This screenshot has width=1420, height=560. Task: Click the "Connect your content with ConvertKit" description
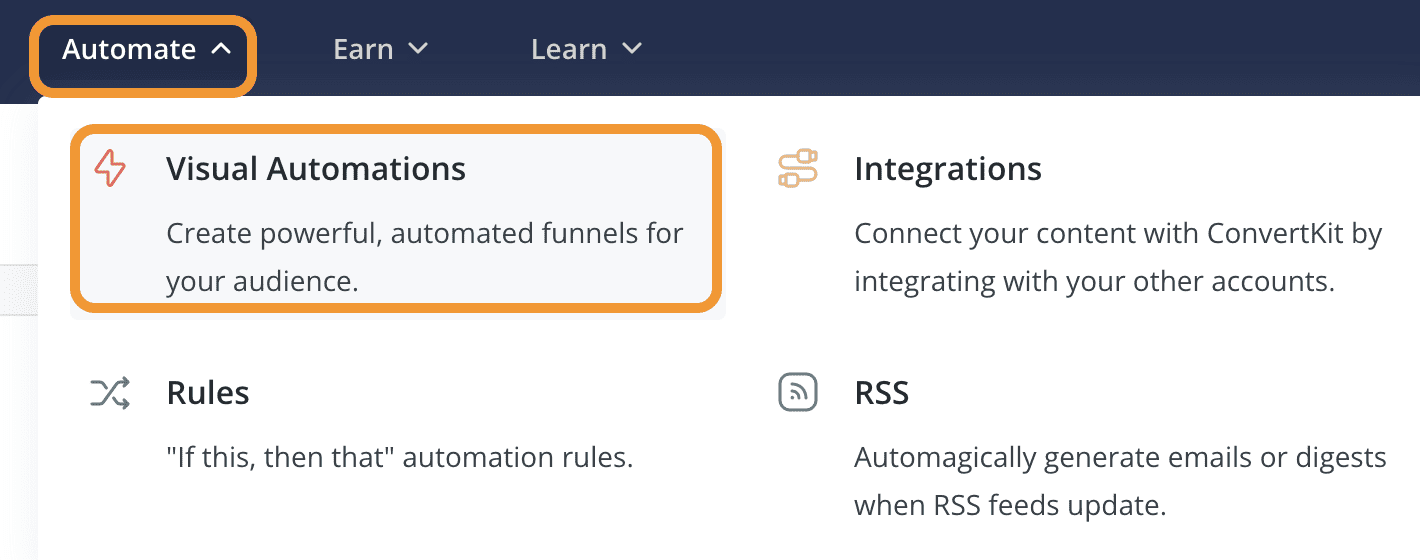click(x=1117, y=234)
